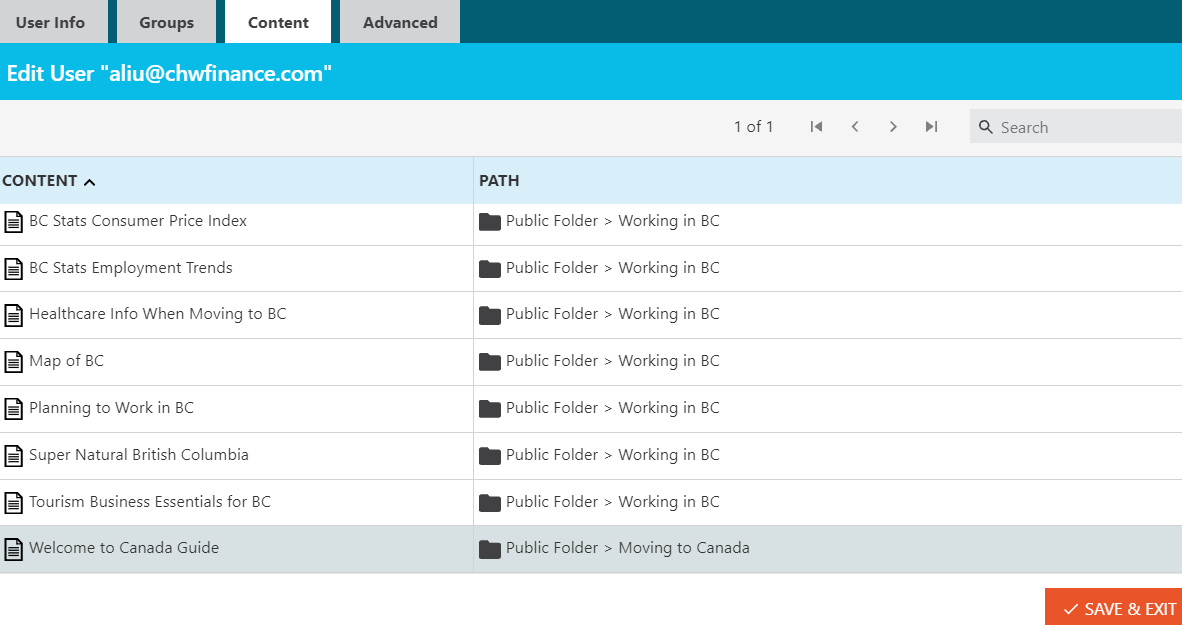This screenshot has height=625, width=1182.
Task: Click folder icon in Super Natural British Columbia row
Action: pyautogui.click(x=490, y=455)
